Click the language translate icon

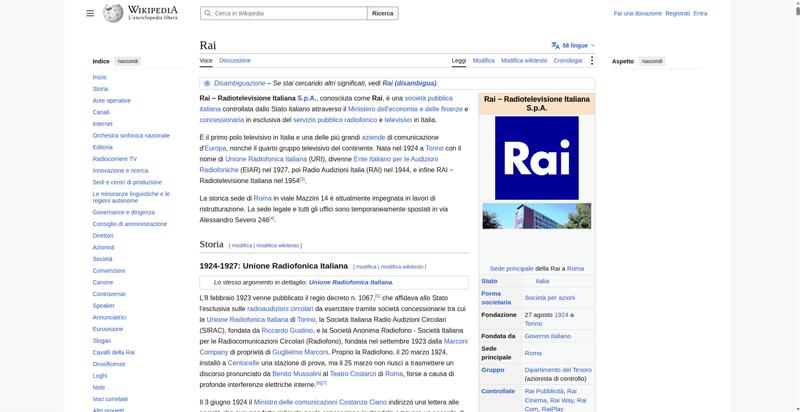tap(556, 45)
